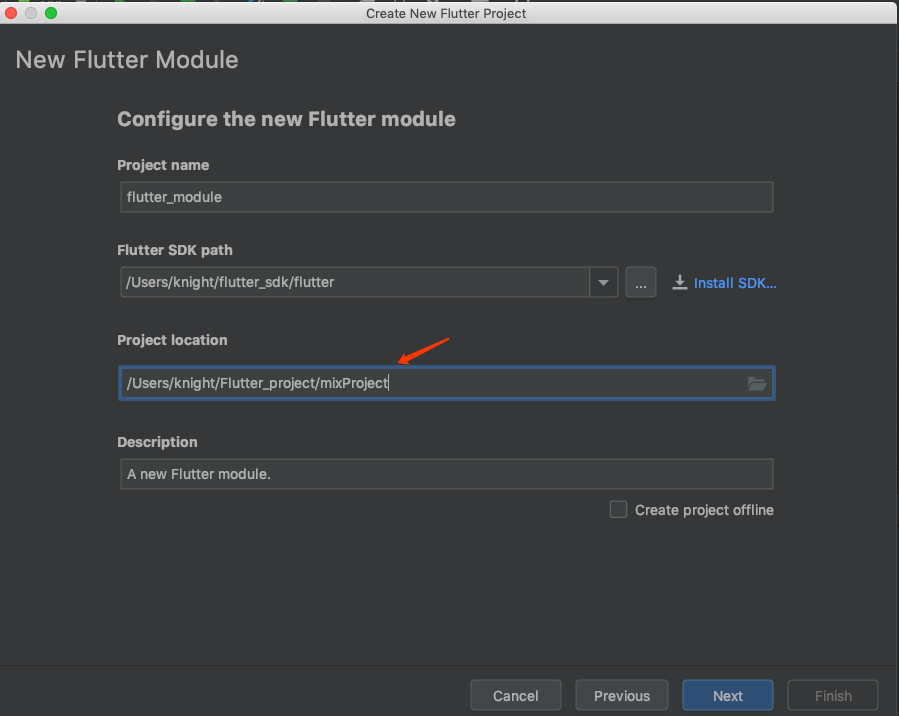
Task: Click the disabled Finish button
Action: tap(832, 695)
